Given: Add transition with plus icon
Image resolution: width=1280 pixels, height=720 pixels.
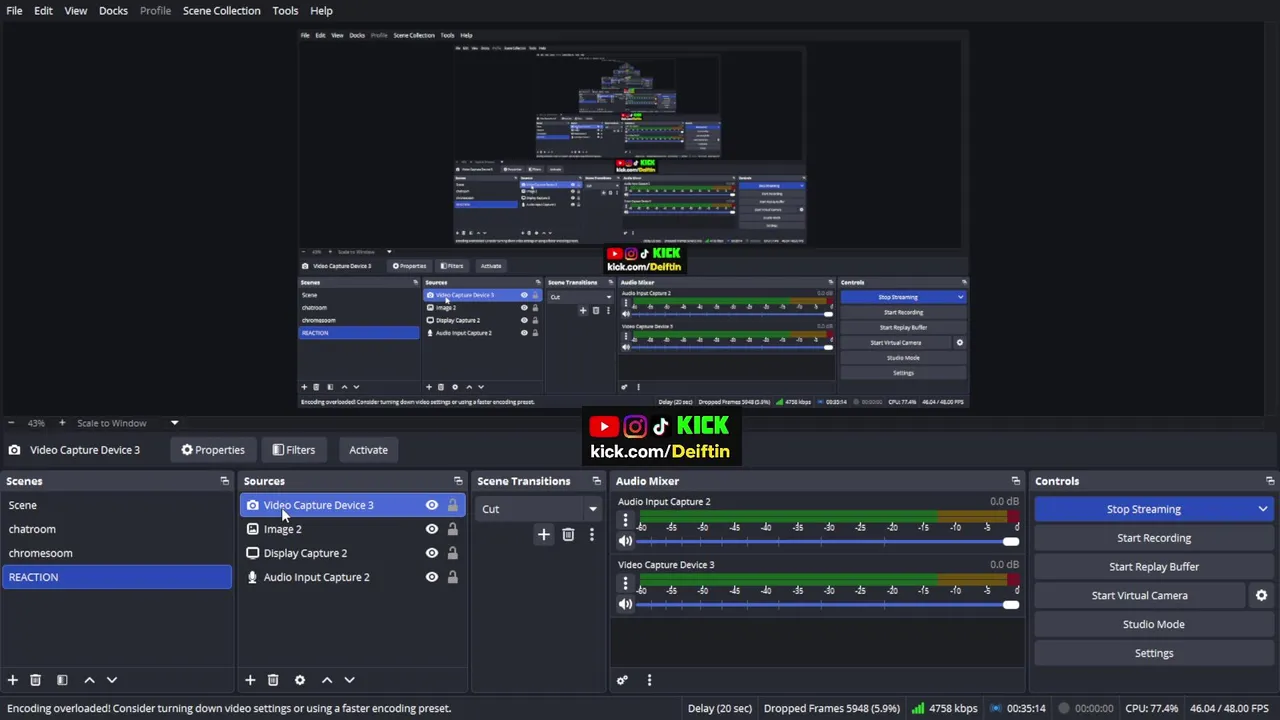Looking at the screenshot, I should [544, 535].
